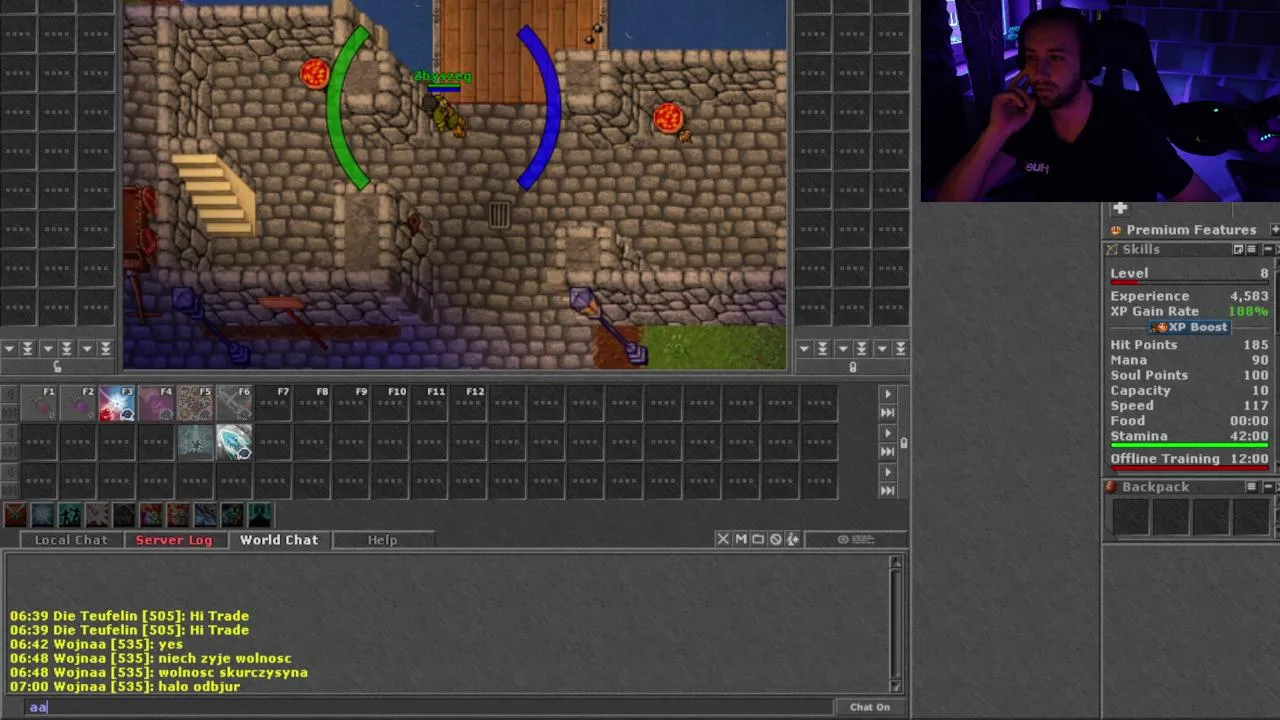Toggle the M server messages chat icon
Viewport: 1280px width, 720px height.
pyautogui.click(x=741, y=539)
